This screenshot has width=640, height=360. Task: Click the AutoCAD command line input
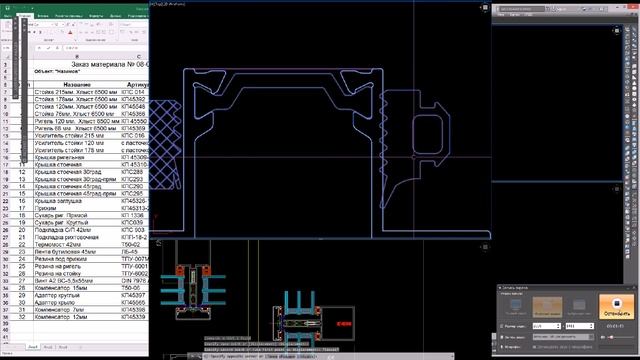[327, 356]
